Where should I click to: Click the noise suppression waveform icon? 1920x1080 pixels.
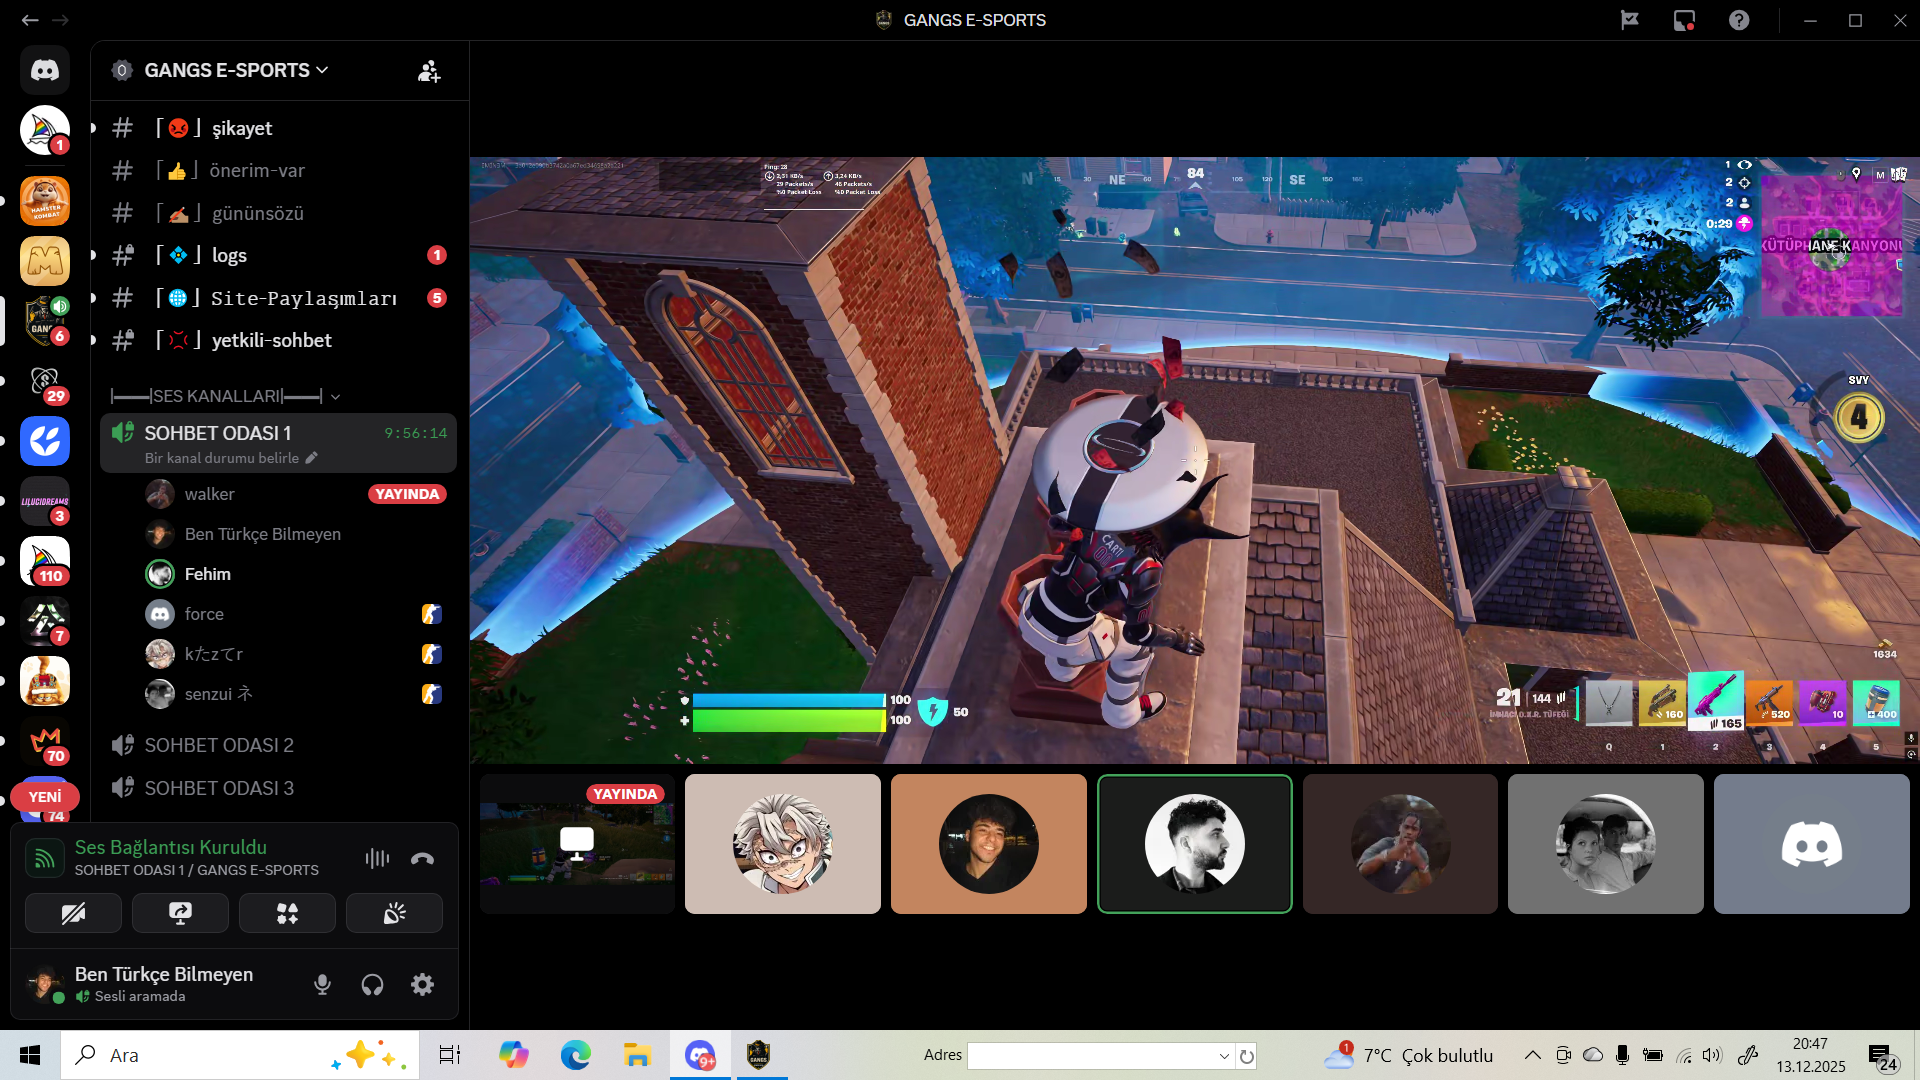tap(377, 858)
